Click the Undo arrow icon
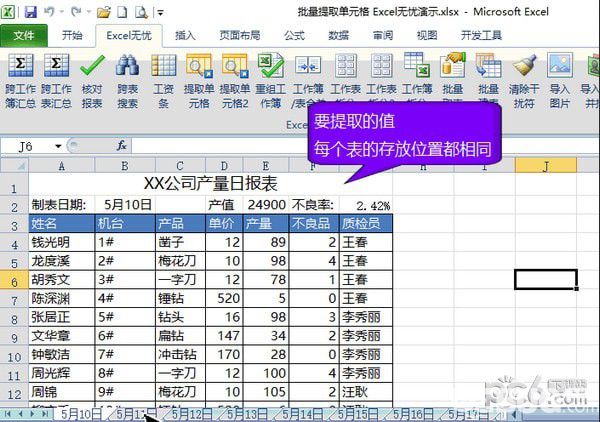The image size is (600, 422). pyautogui.click(x=49, y=11)
